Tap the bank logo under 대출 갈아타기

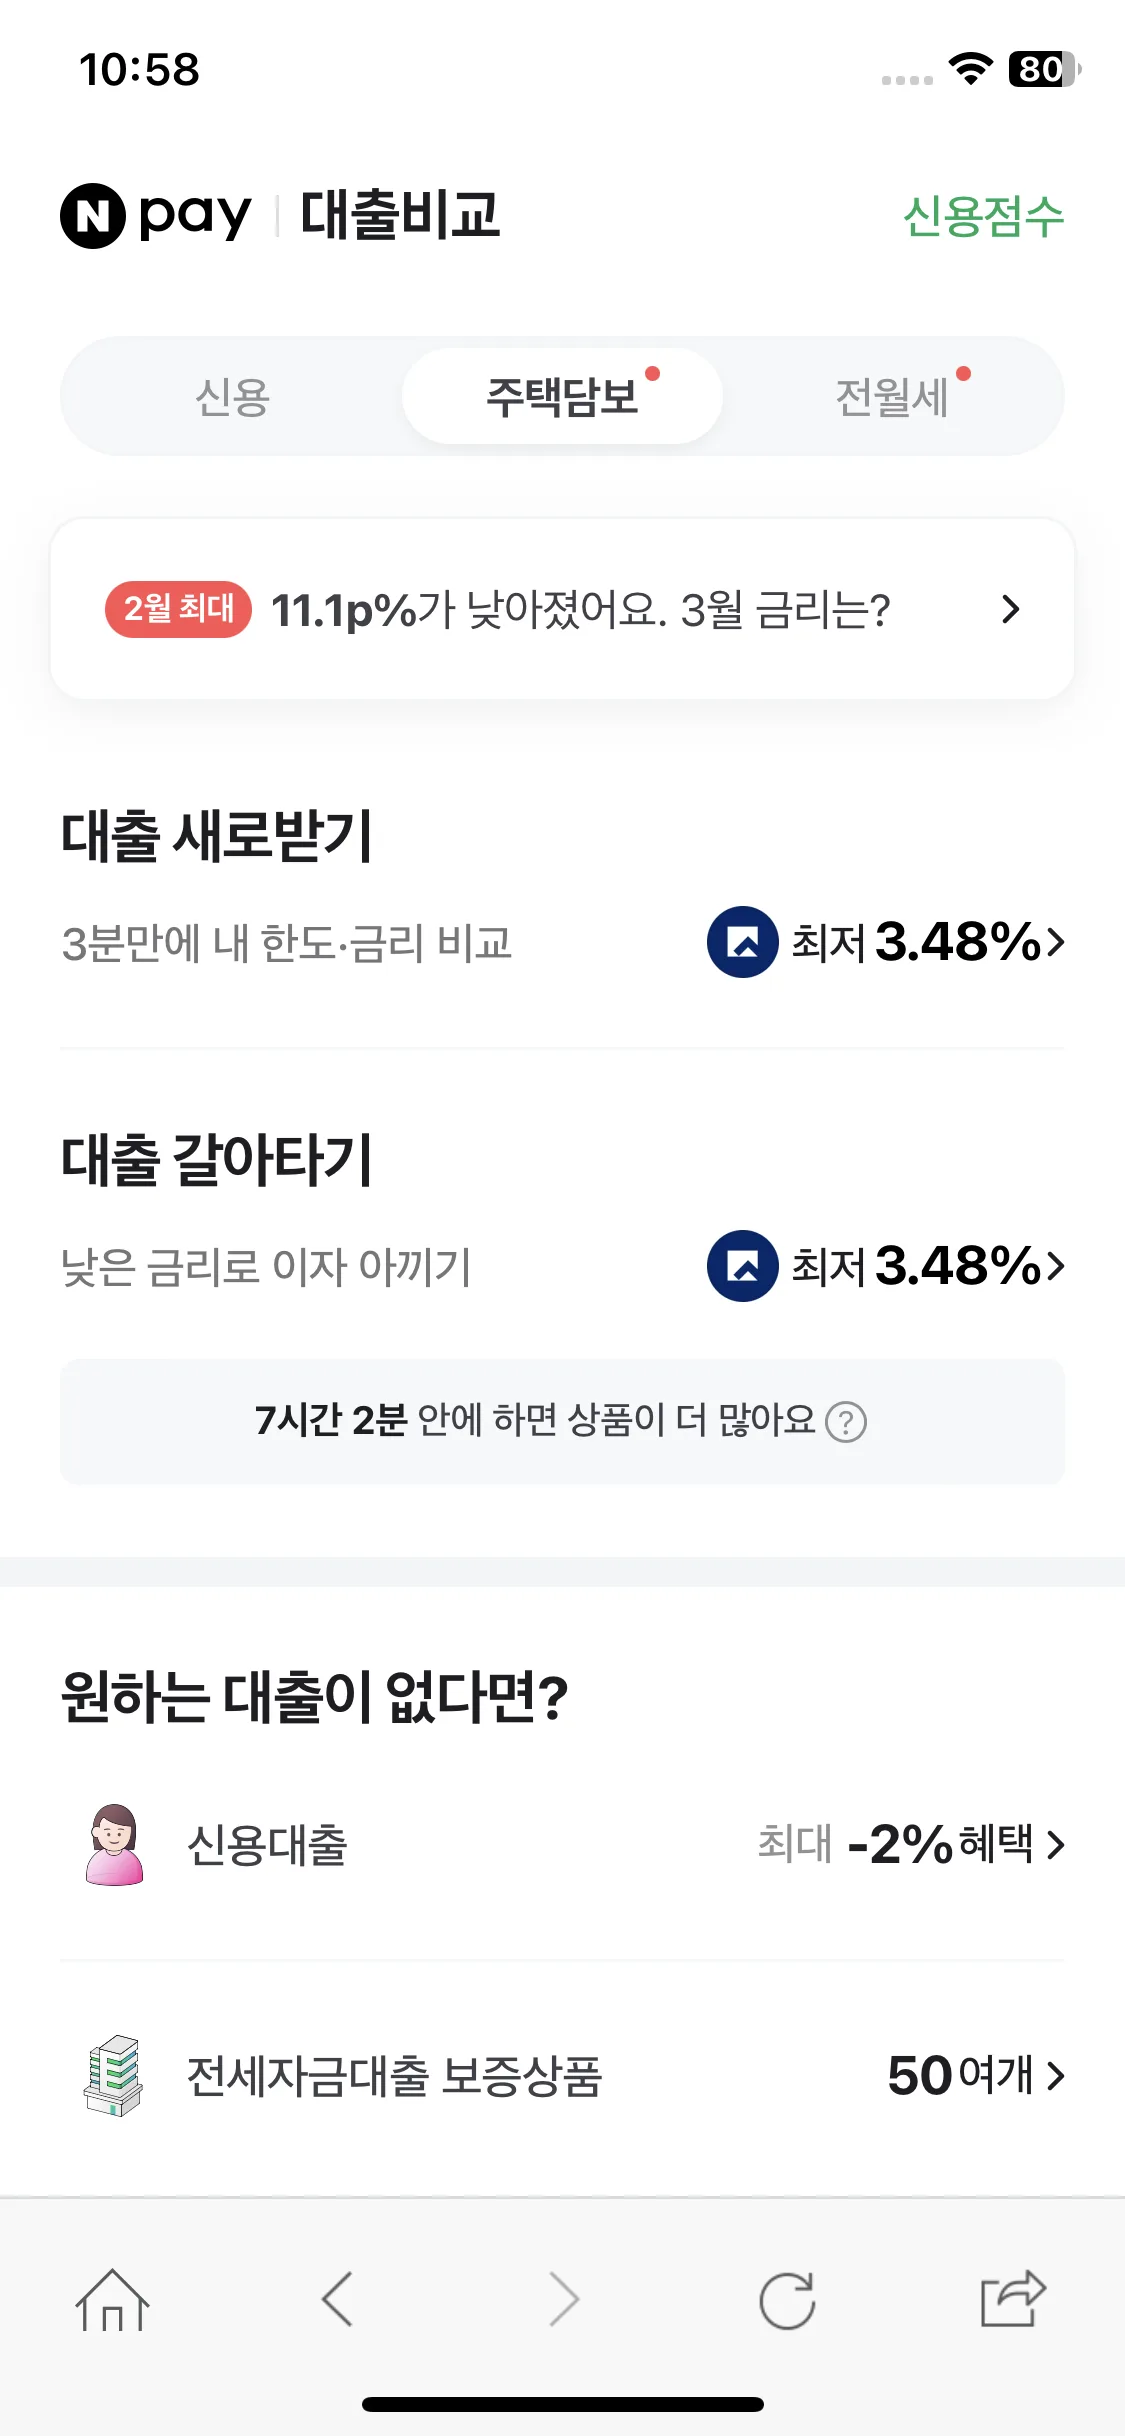[x=742, y=1266]
